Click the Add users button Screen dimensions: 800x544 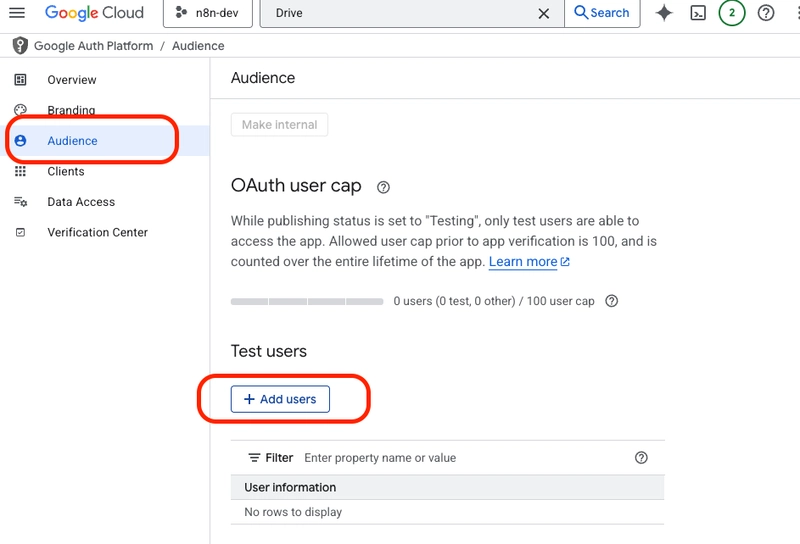click(280, 399)
